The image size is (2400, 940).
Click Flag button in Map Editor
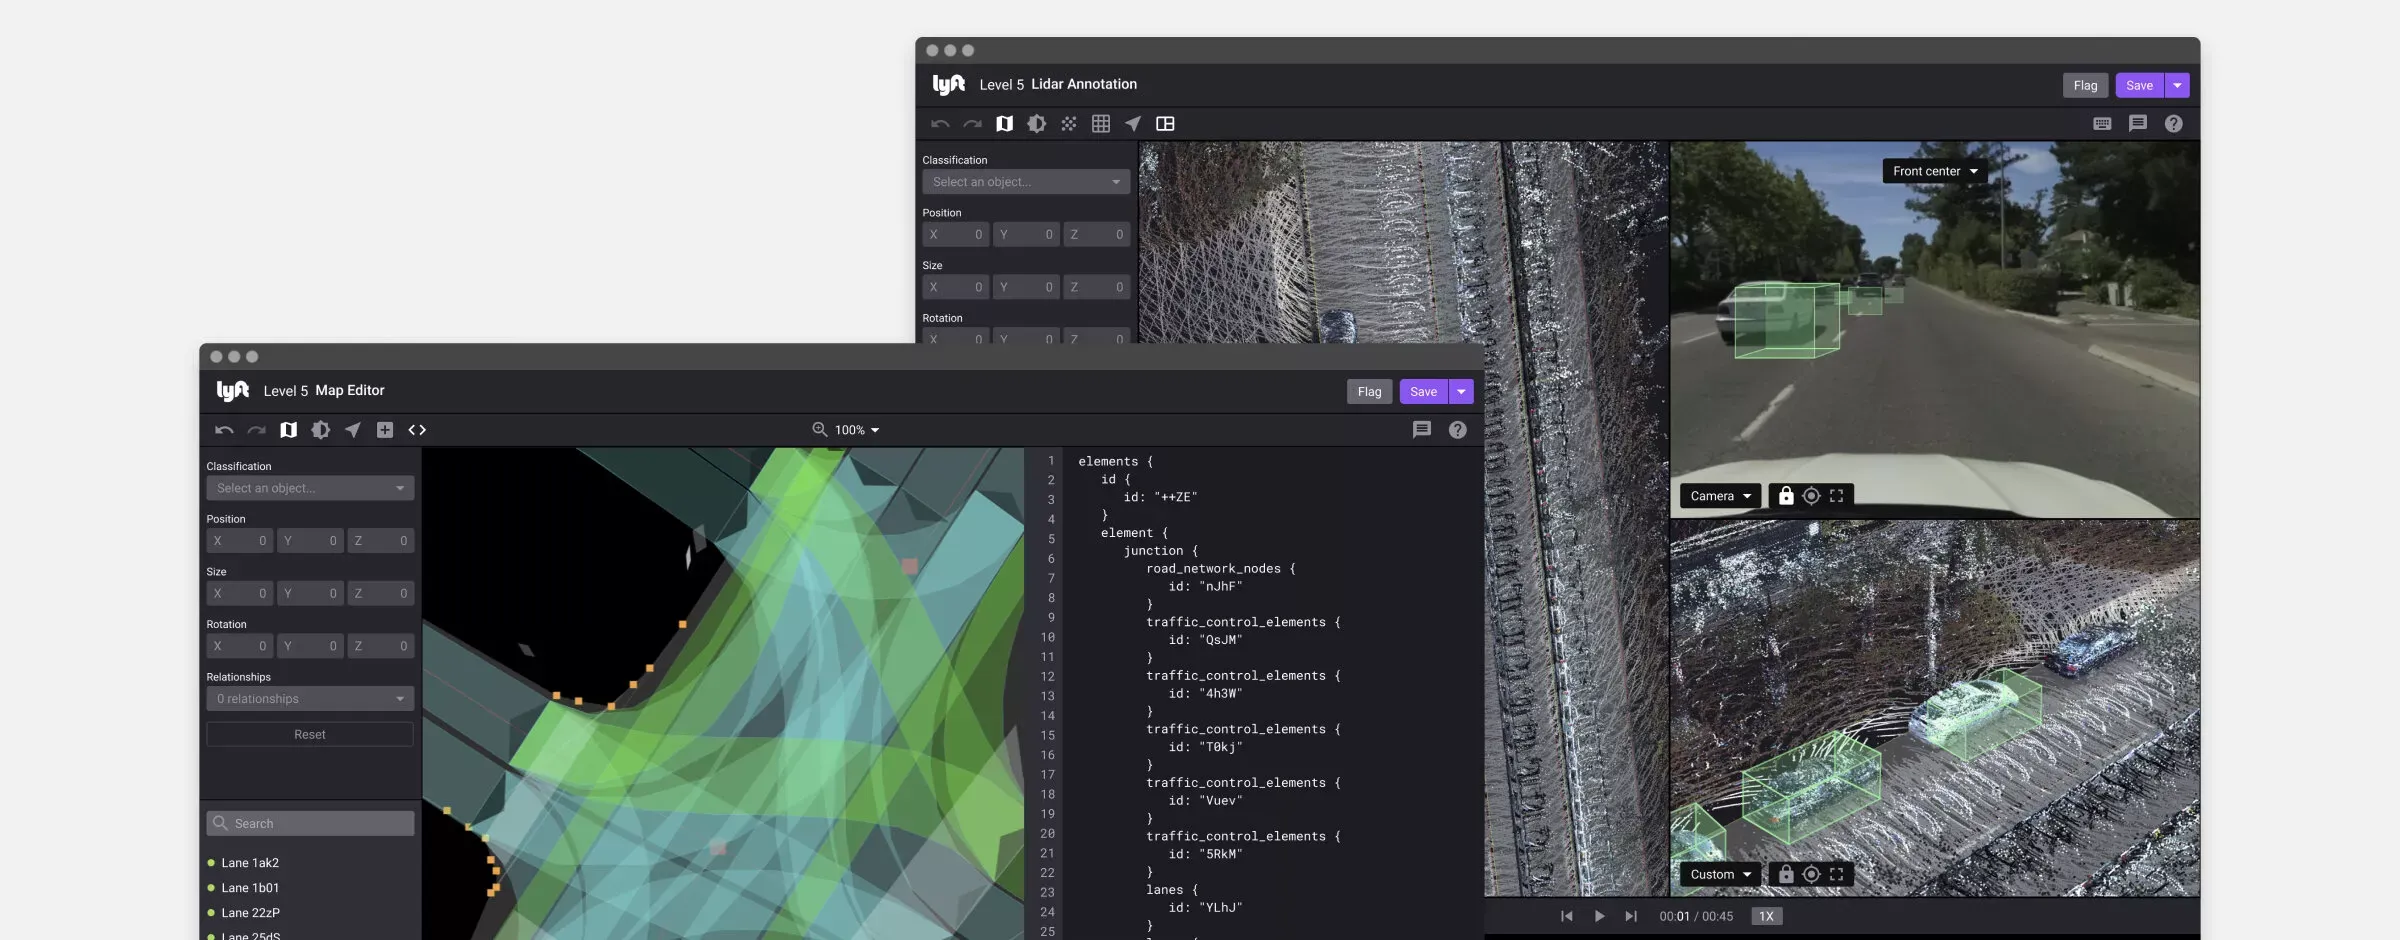pos(1369,392)
